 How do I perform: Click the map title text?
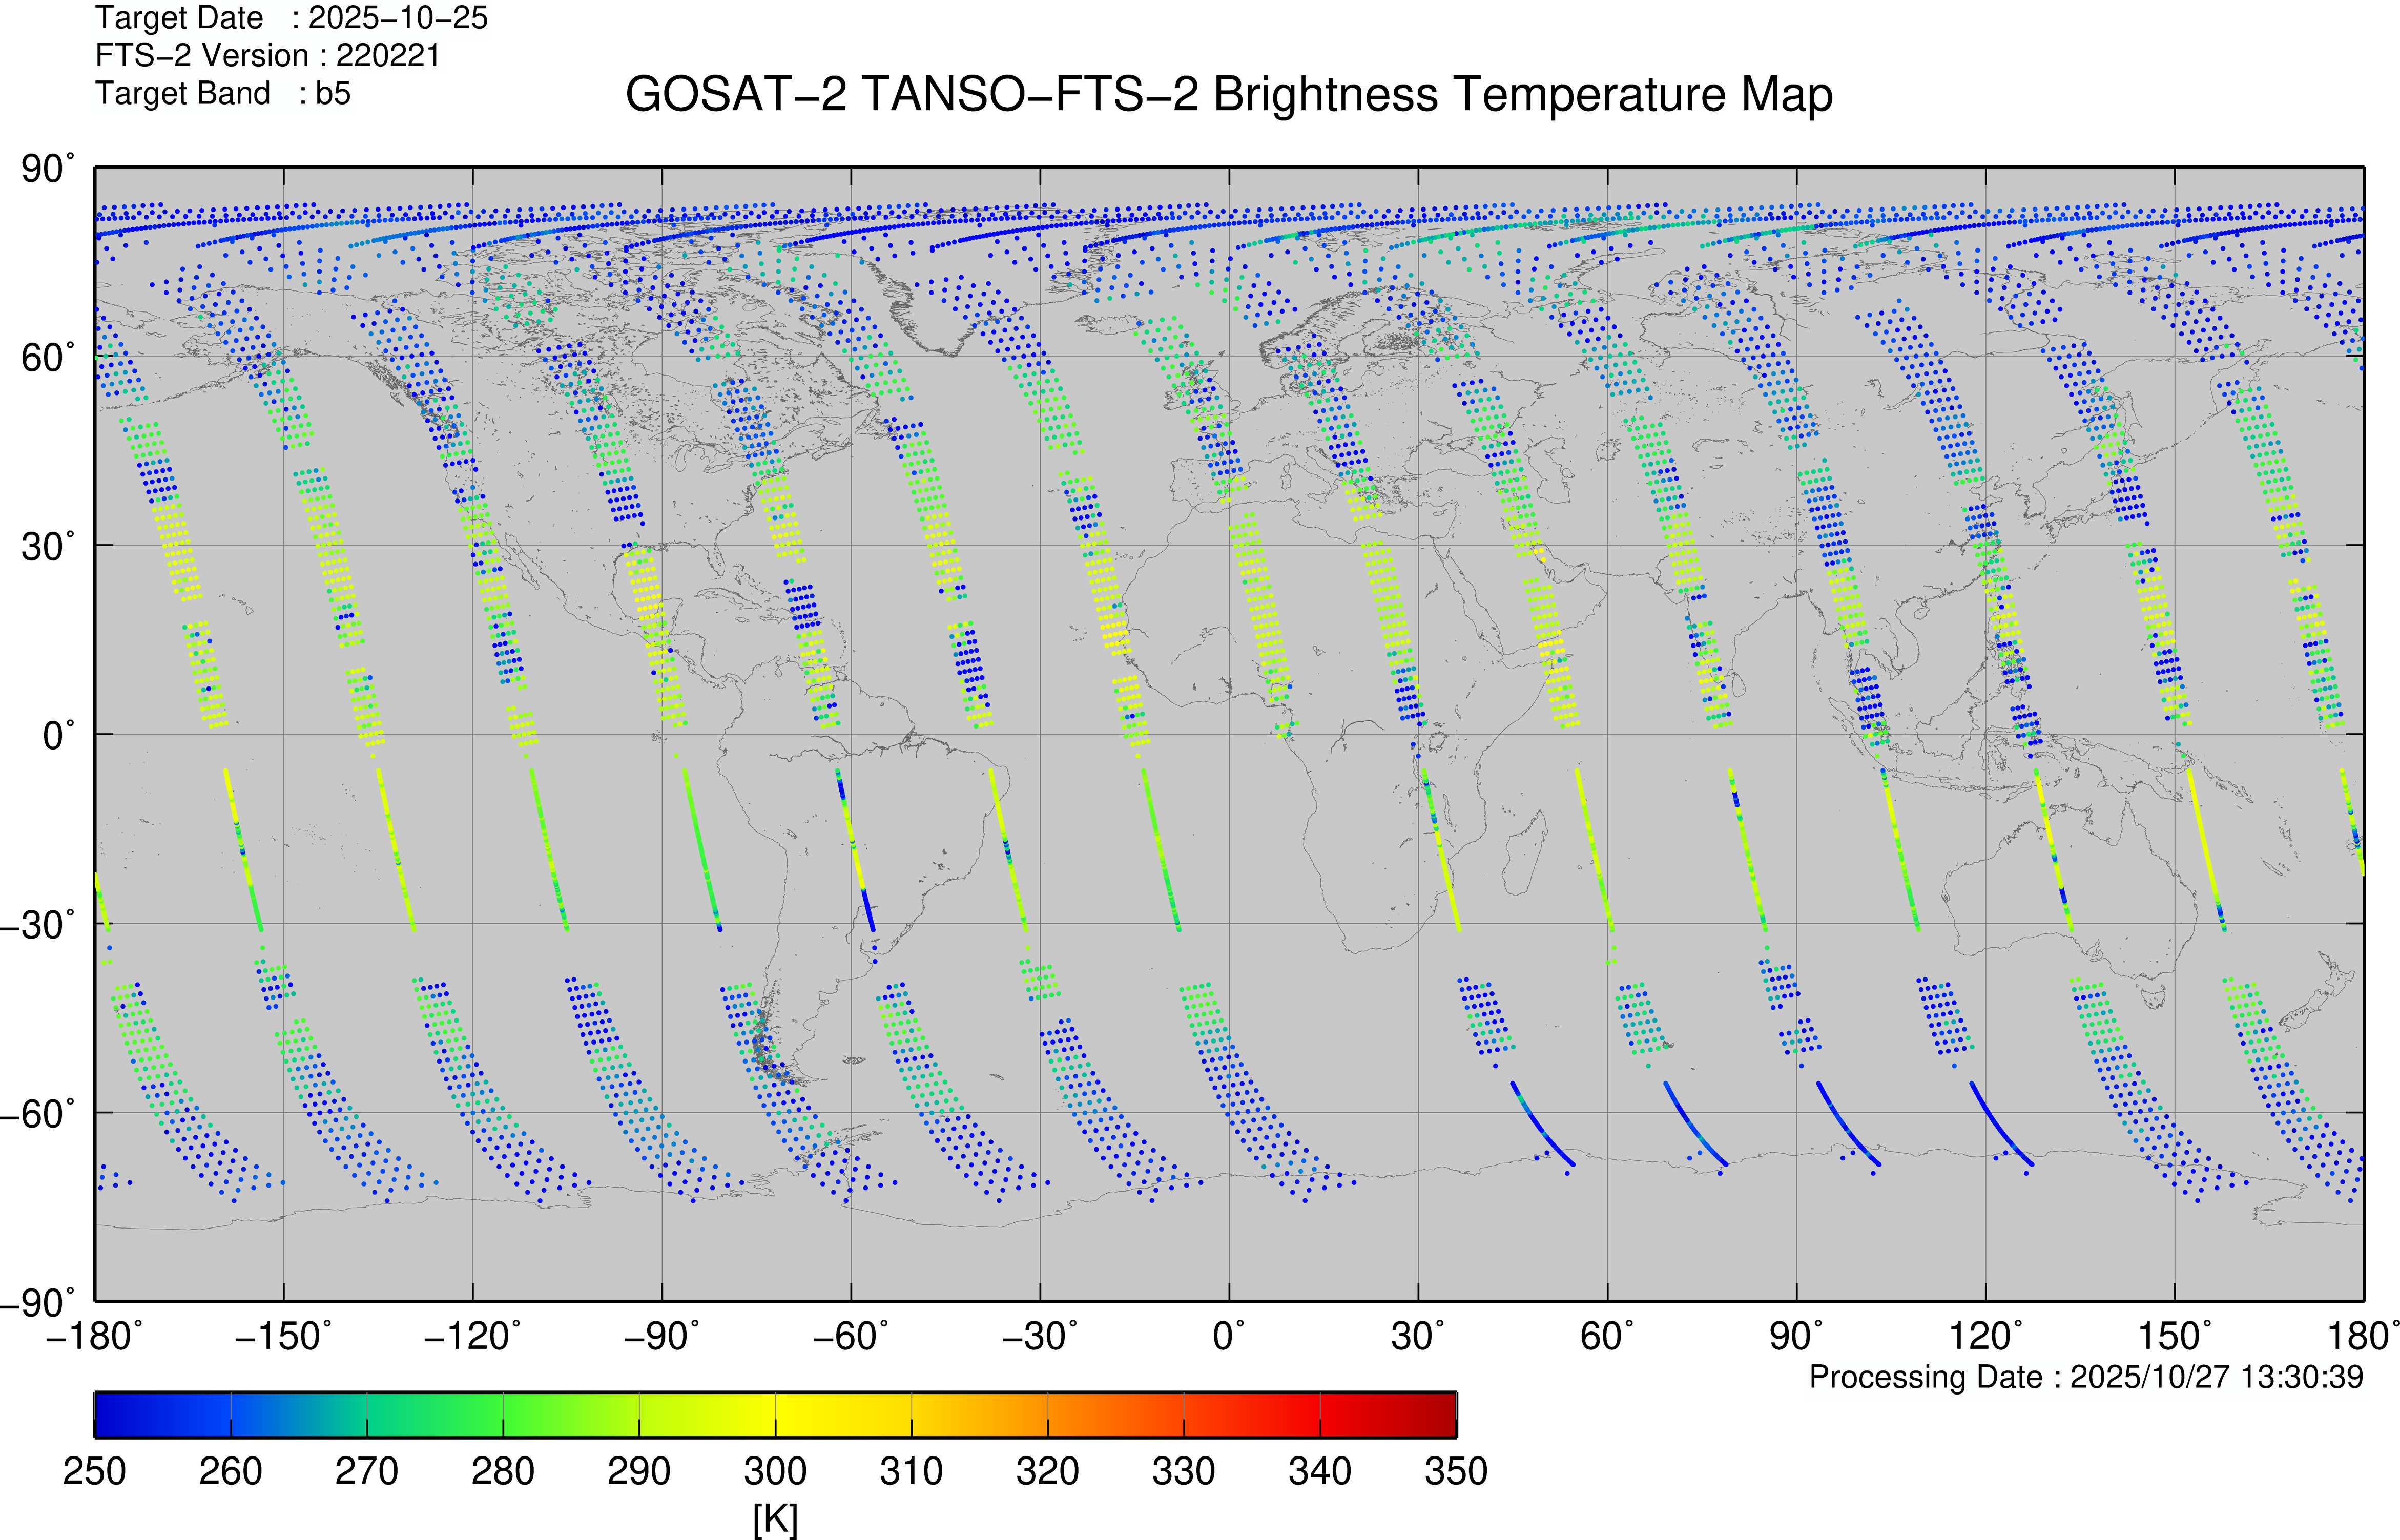click(1228, 95)
